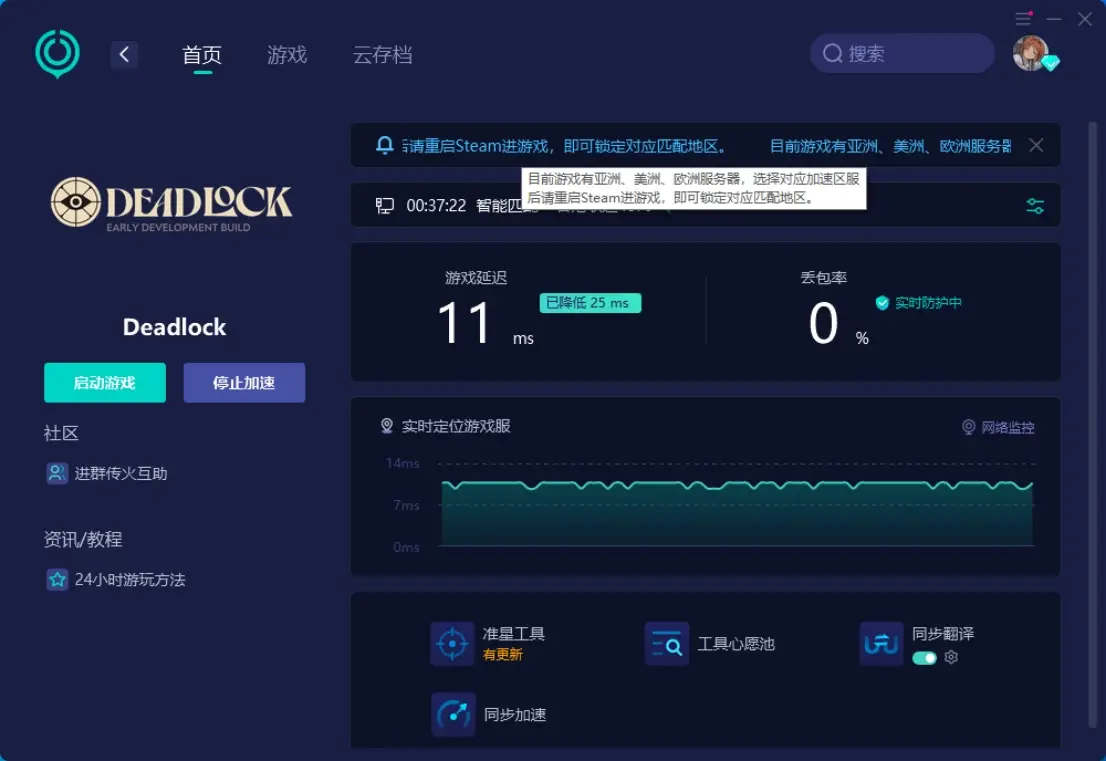
Task: Open the 云存档 tab
Action: click(382, 54)
